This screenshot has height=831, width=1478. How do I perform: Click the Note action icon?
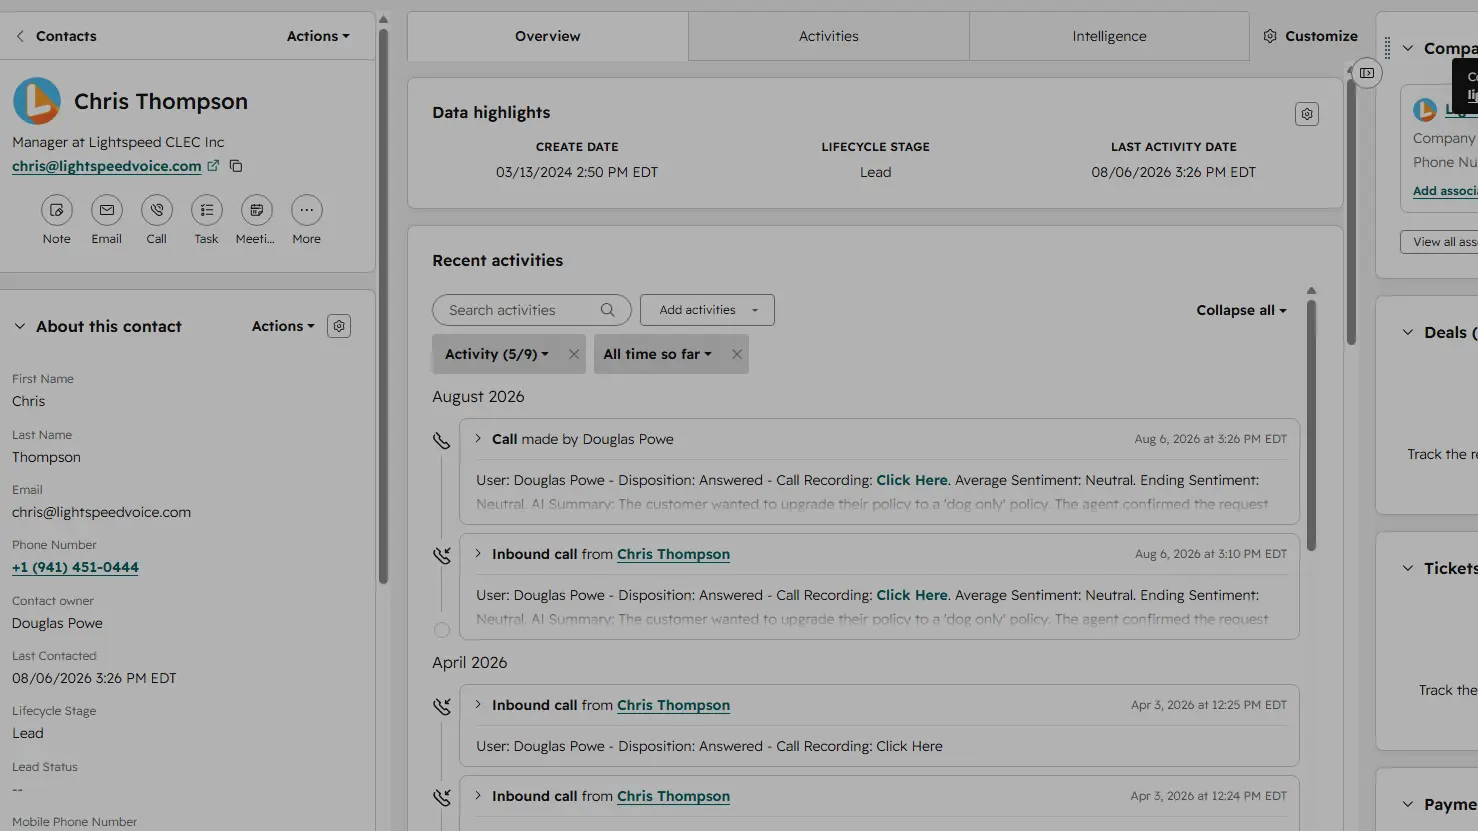click(x=57, y=210)
